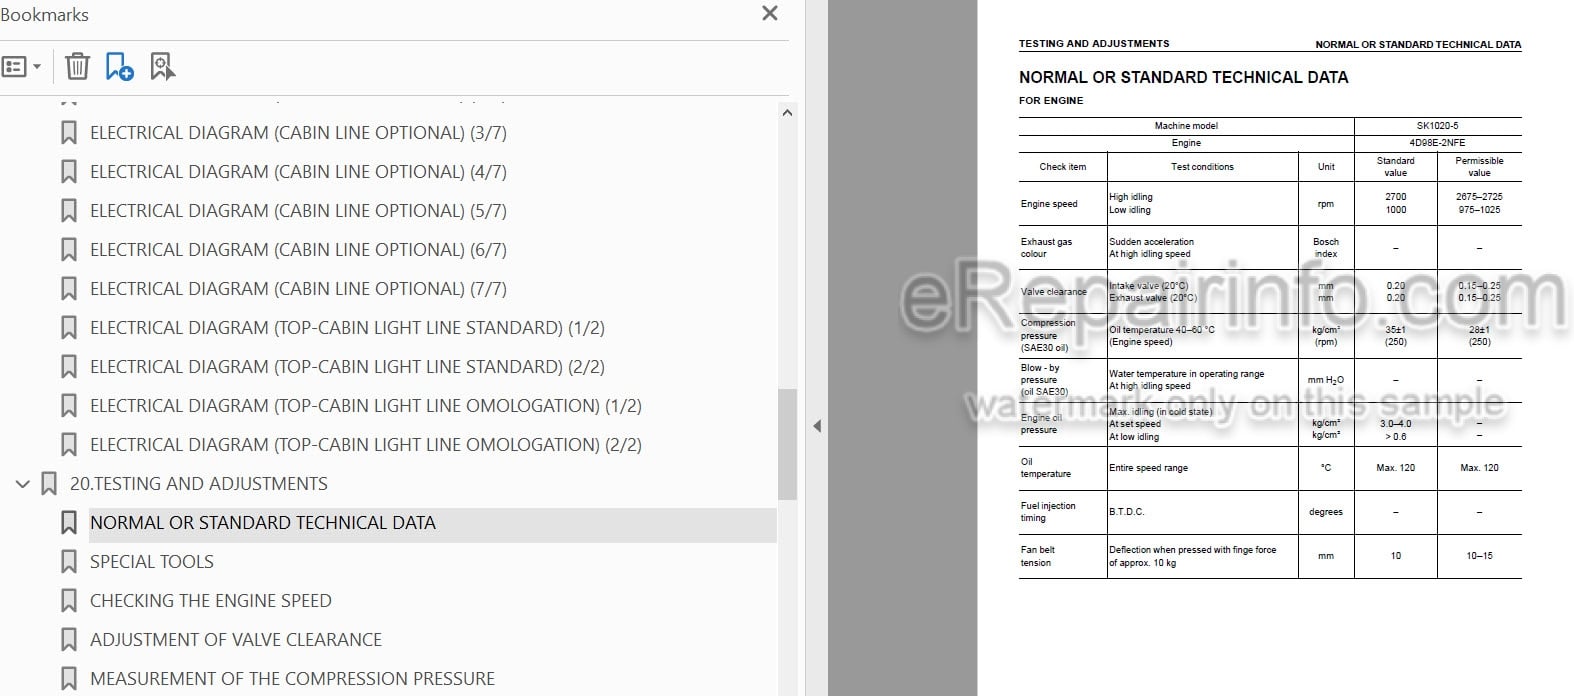
Task: Open the bookmarks options menu
Action: point(21,67)
